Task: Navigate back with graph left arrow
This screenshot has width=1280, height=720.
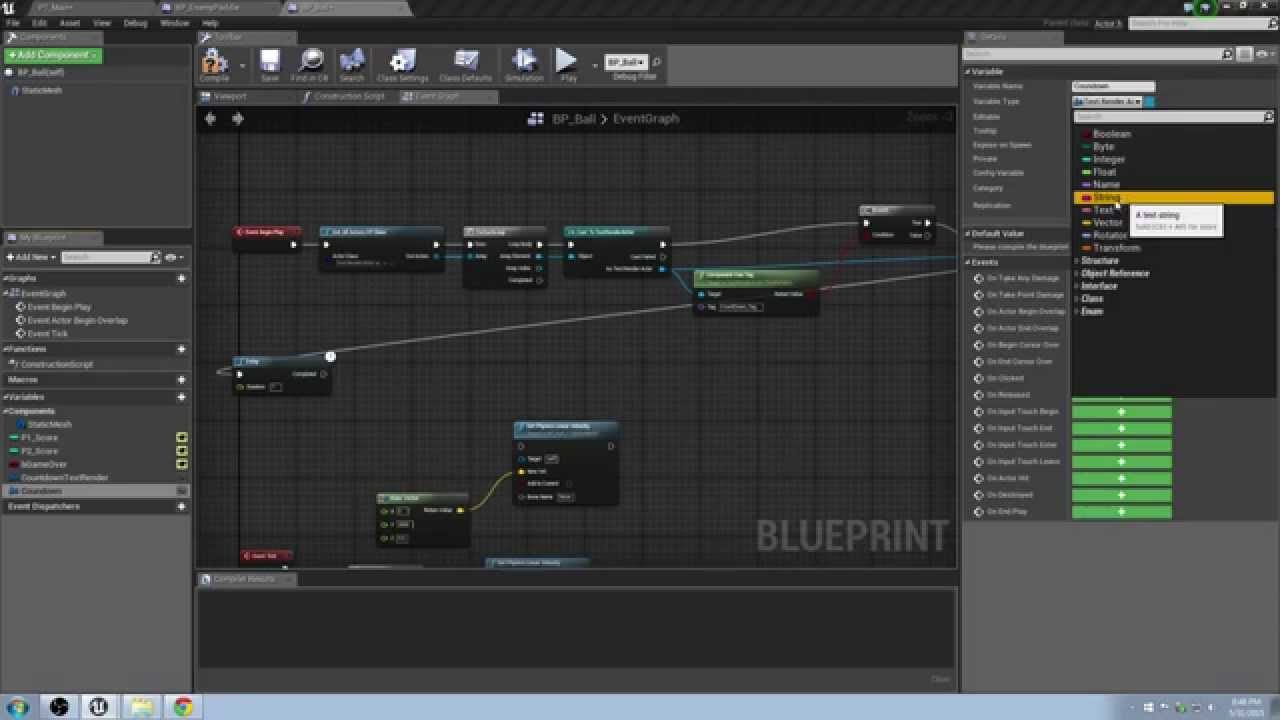Action: click(x=210, y=118)
